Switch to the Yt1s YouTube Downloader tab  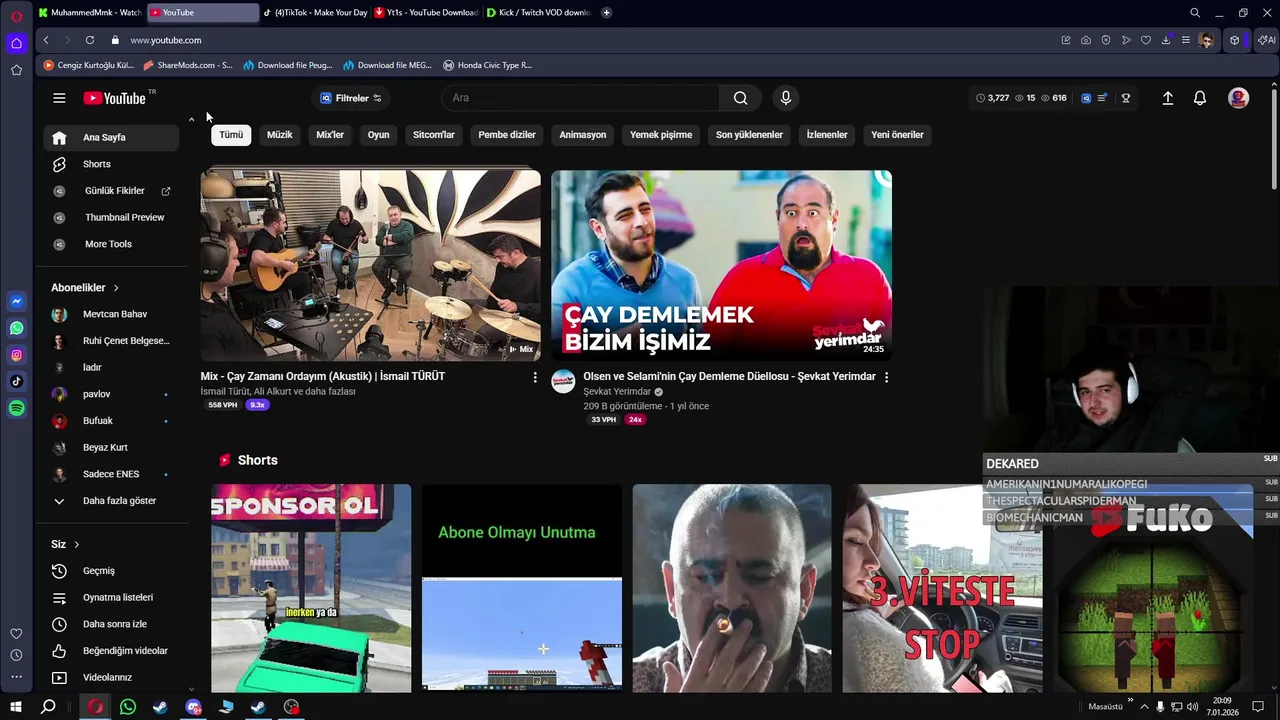point(426,13)
